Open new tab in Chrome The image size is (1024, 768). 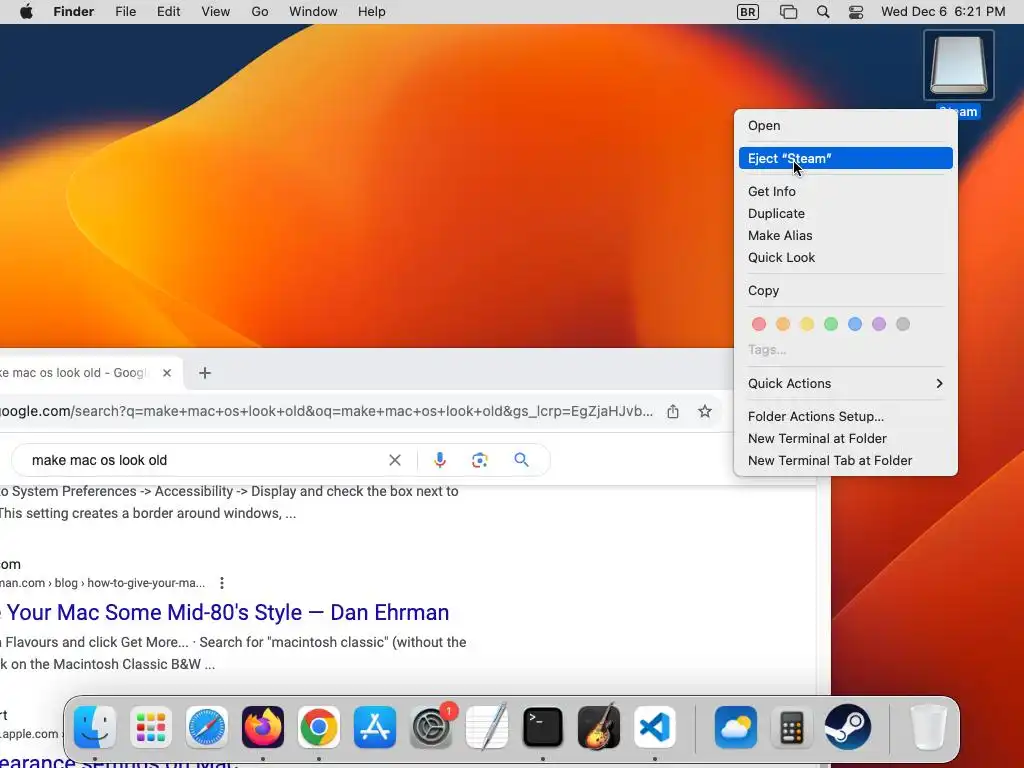click(x=205, y=373)
